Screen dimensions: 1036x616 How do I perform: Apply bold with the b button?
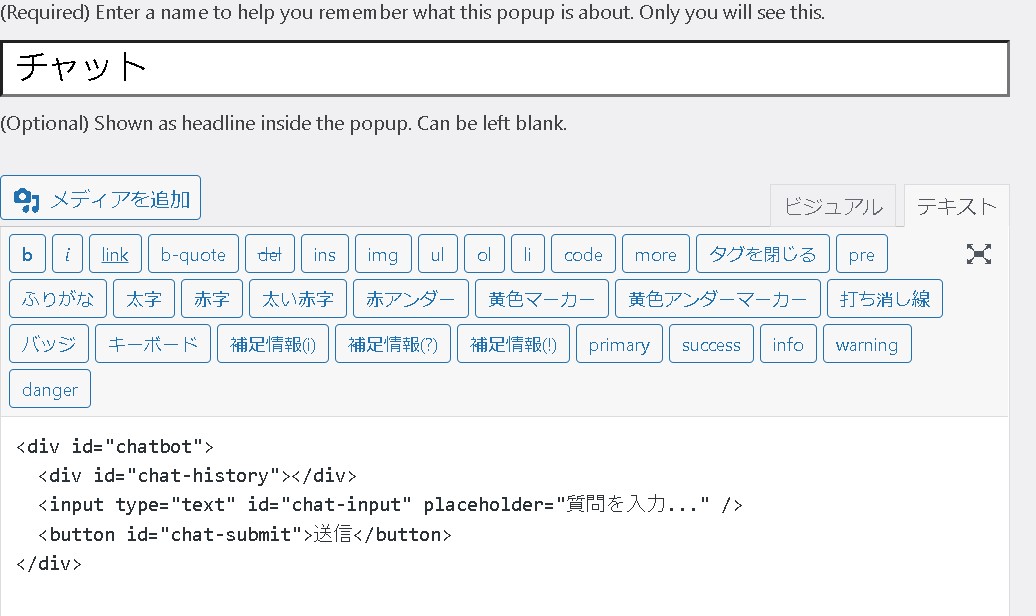(x=27, y=254)
